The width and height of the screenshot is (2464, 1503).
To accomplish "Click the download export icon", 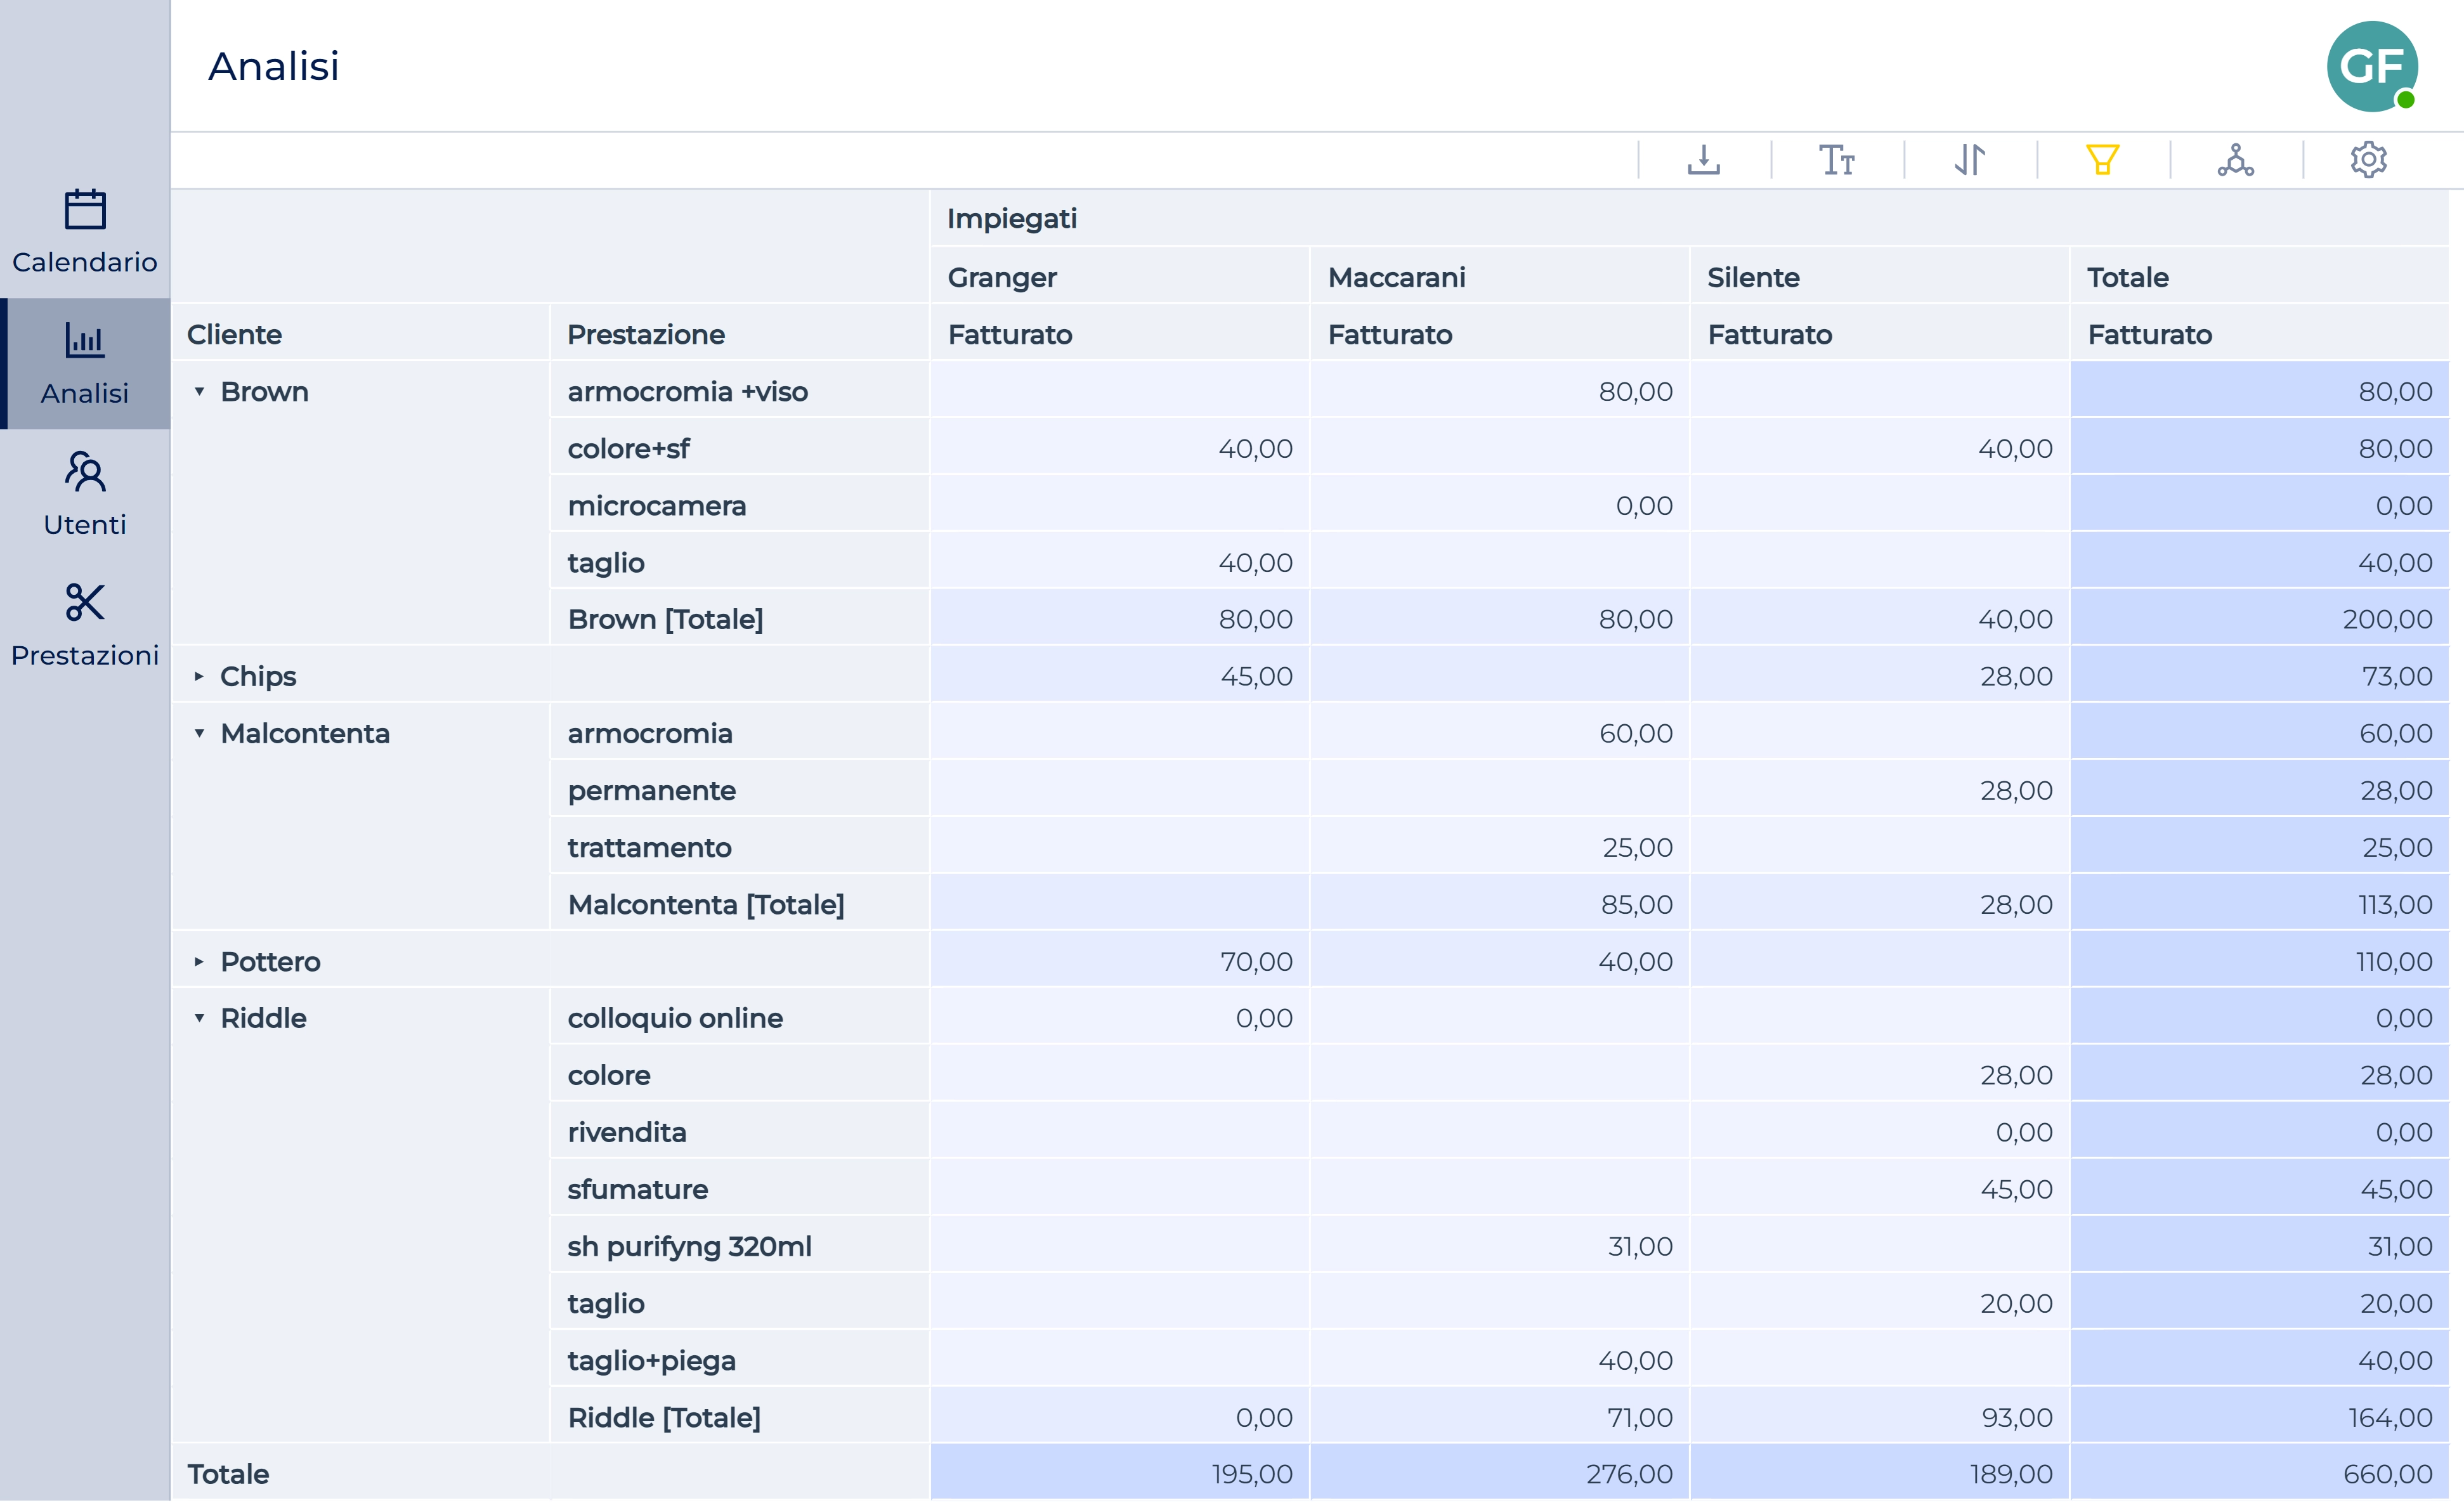I will 1703,160.
